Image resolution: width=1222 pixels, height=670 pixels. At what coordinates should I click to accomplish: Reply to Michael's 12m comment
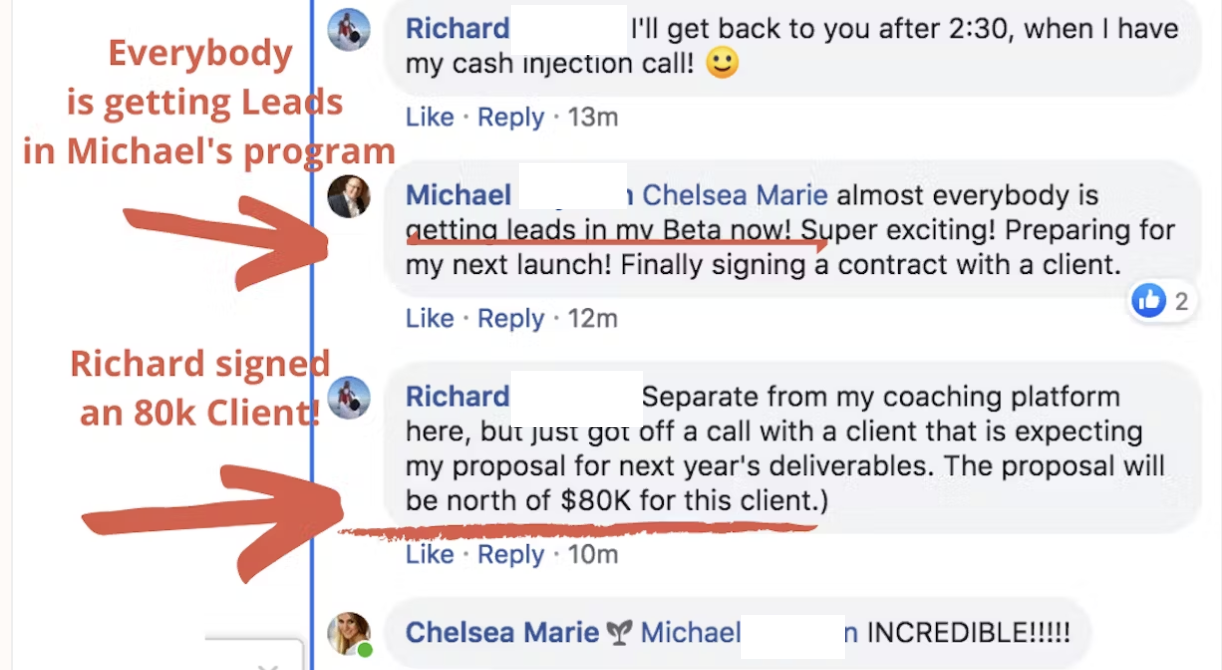coord(510,318)
